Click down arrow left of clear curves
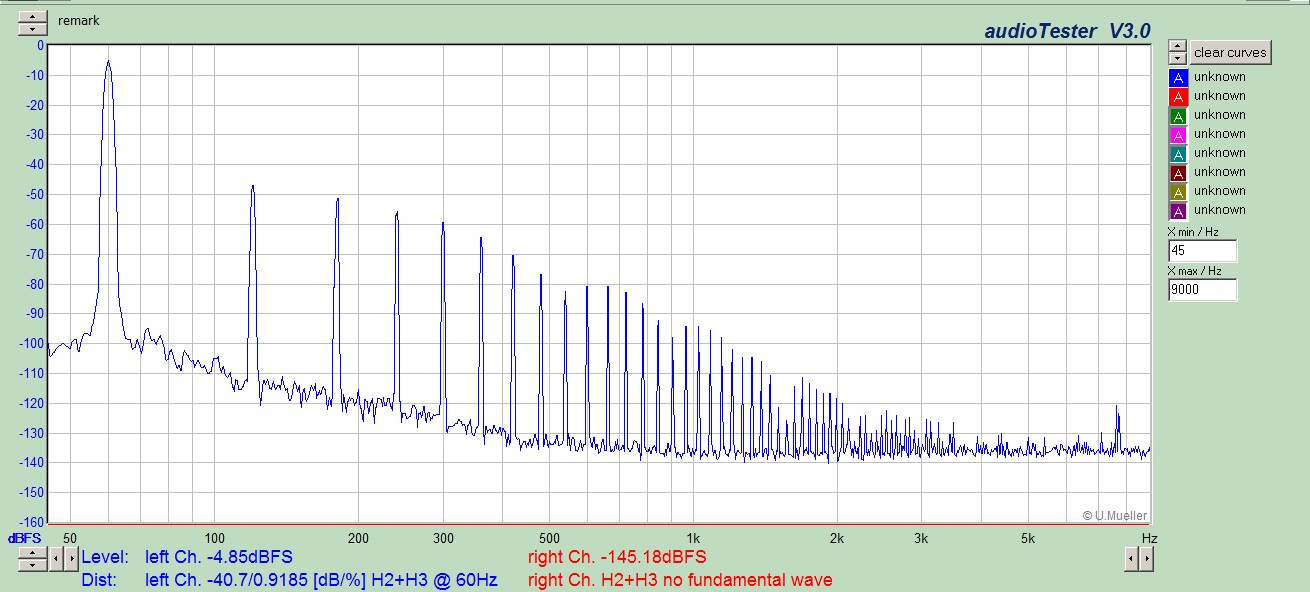Screen dimensions: 1310x592 (x=1177, y=58)
